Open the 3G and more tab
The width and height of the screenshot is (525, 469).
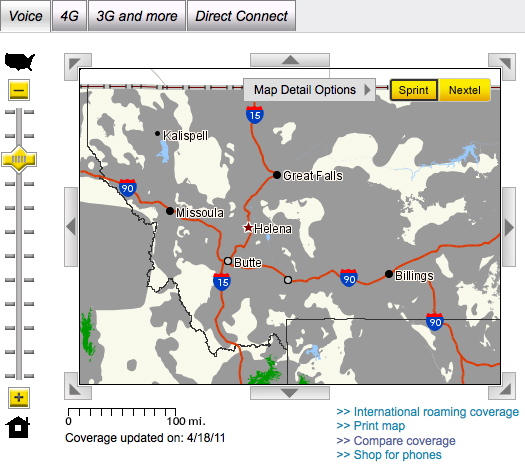pyautogui.click(x=137, y=16)
